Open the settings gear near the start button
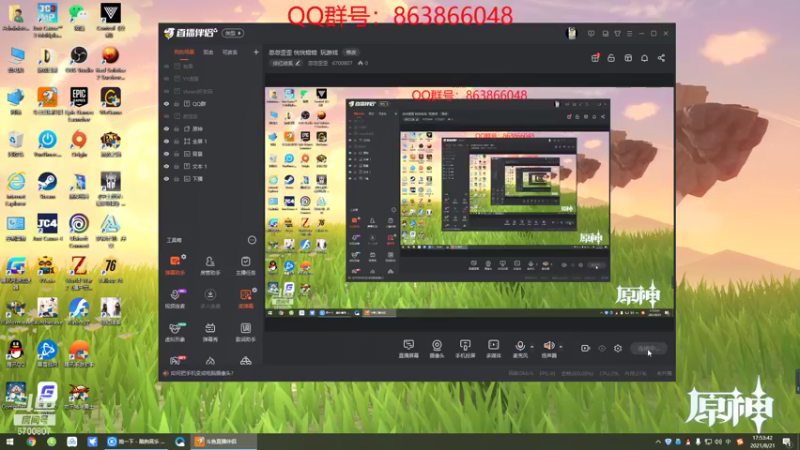The height and width of the screenshot is (450, 800). tap(618, 348)
